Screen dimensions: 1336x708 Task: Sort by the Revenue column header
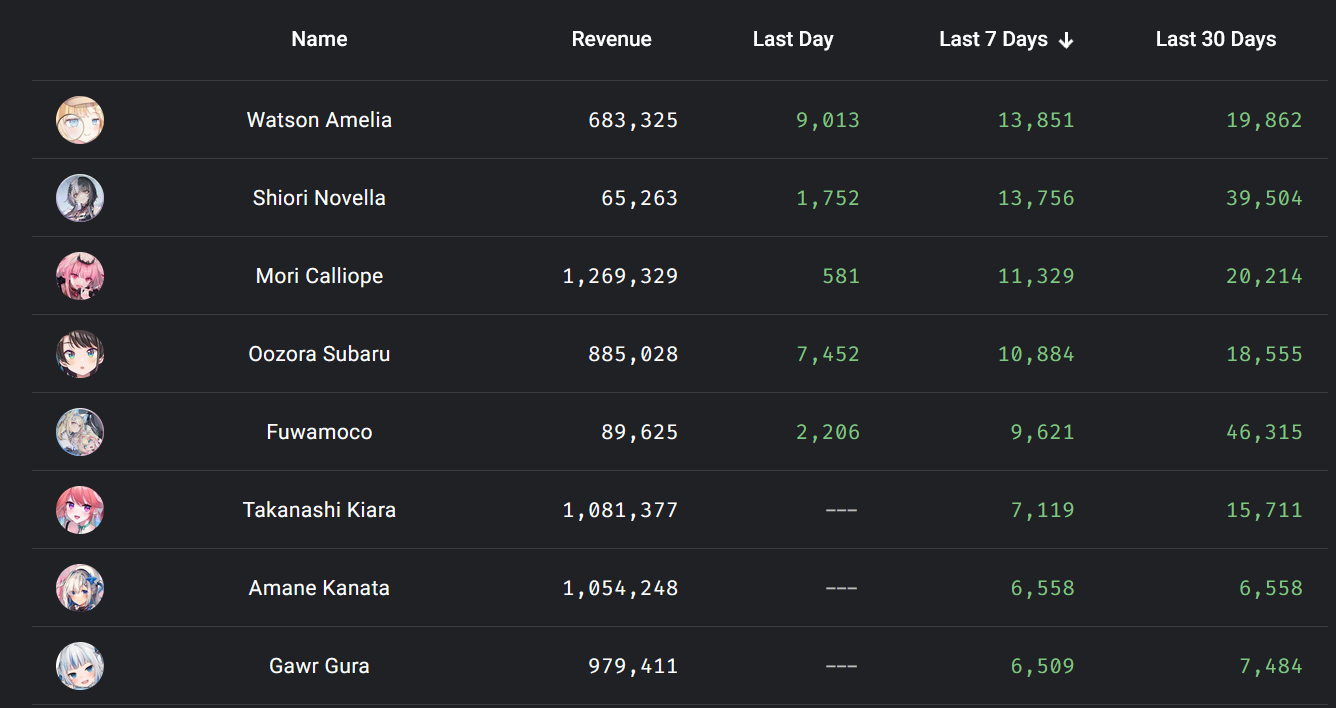tap(611, 39)
